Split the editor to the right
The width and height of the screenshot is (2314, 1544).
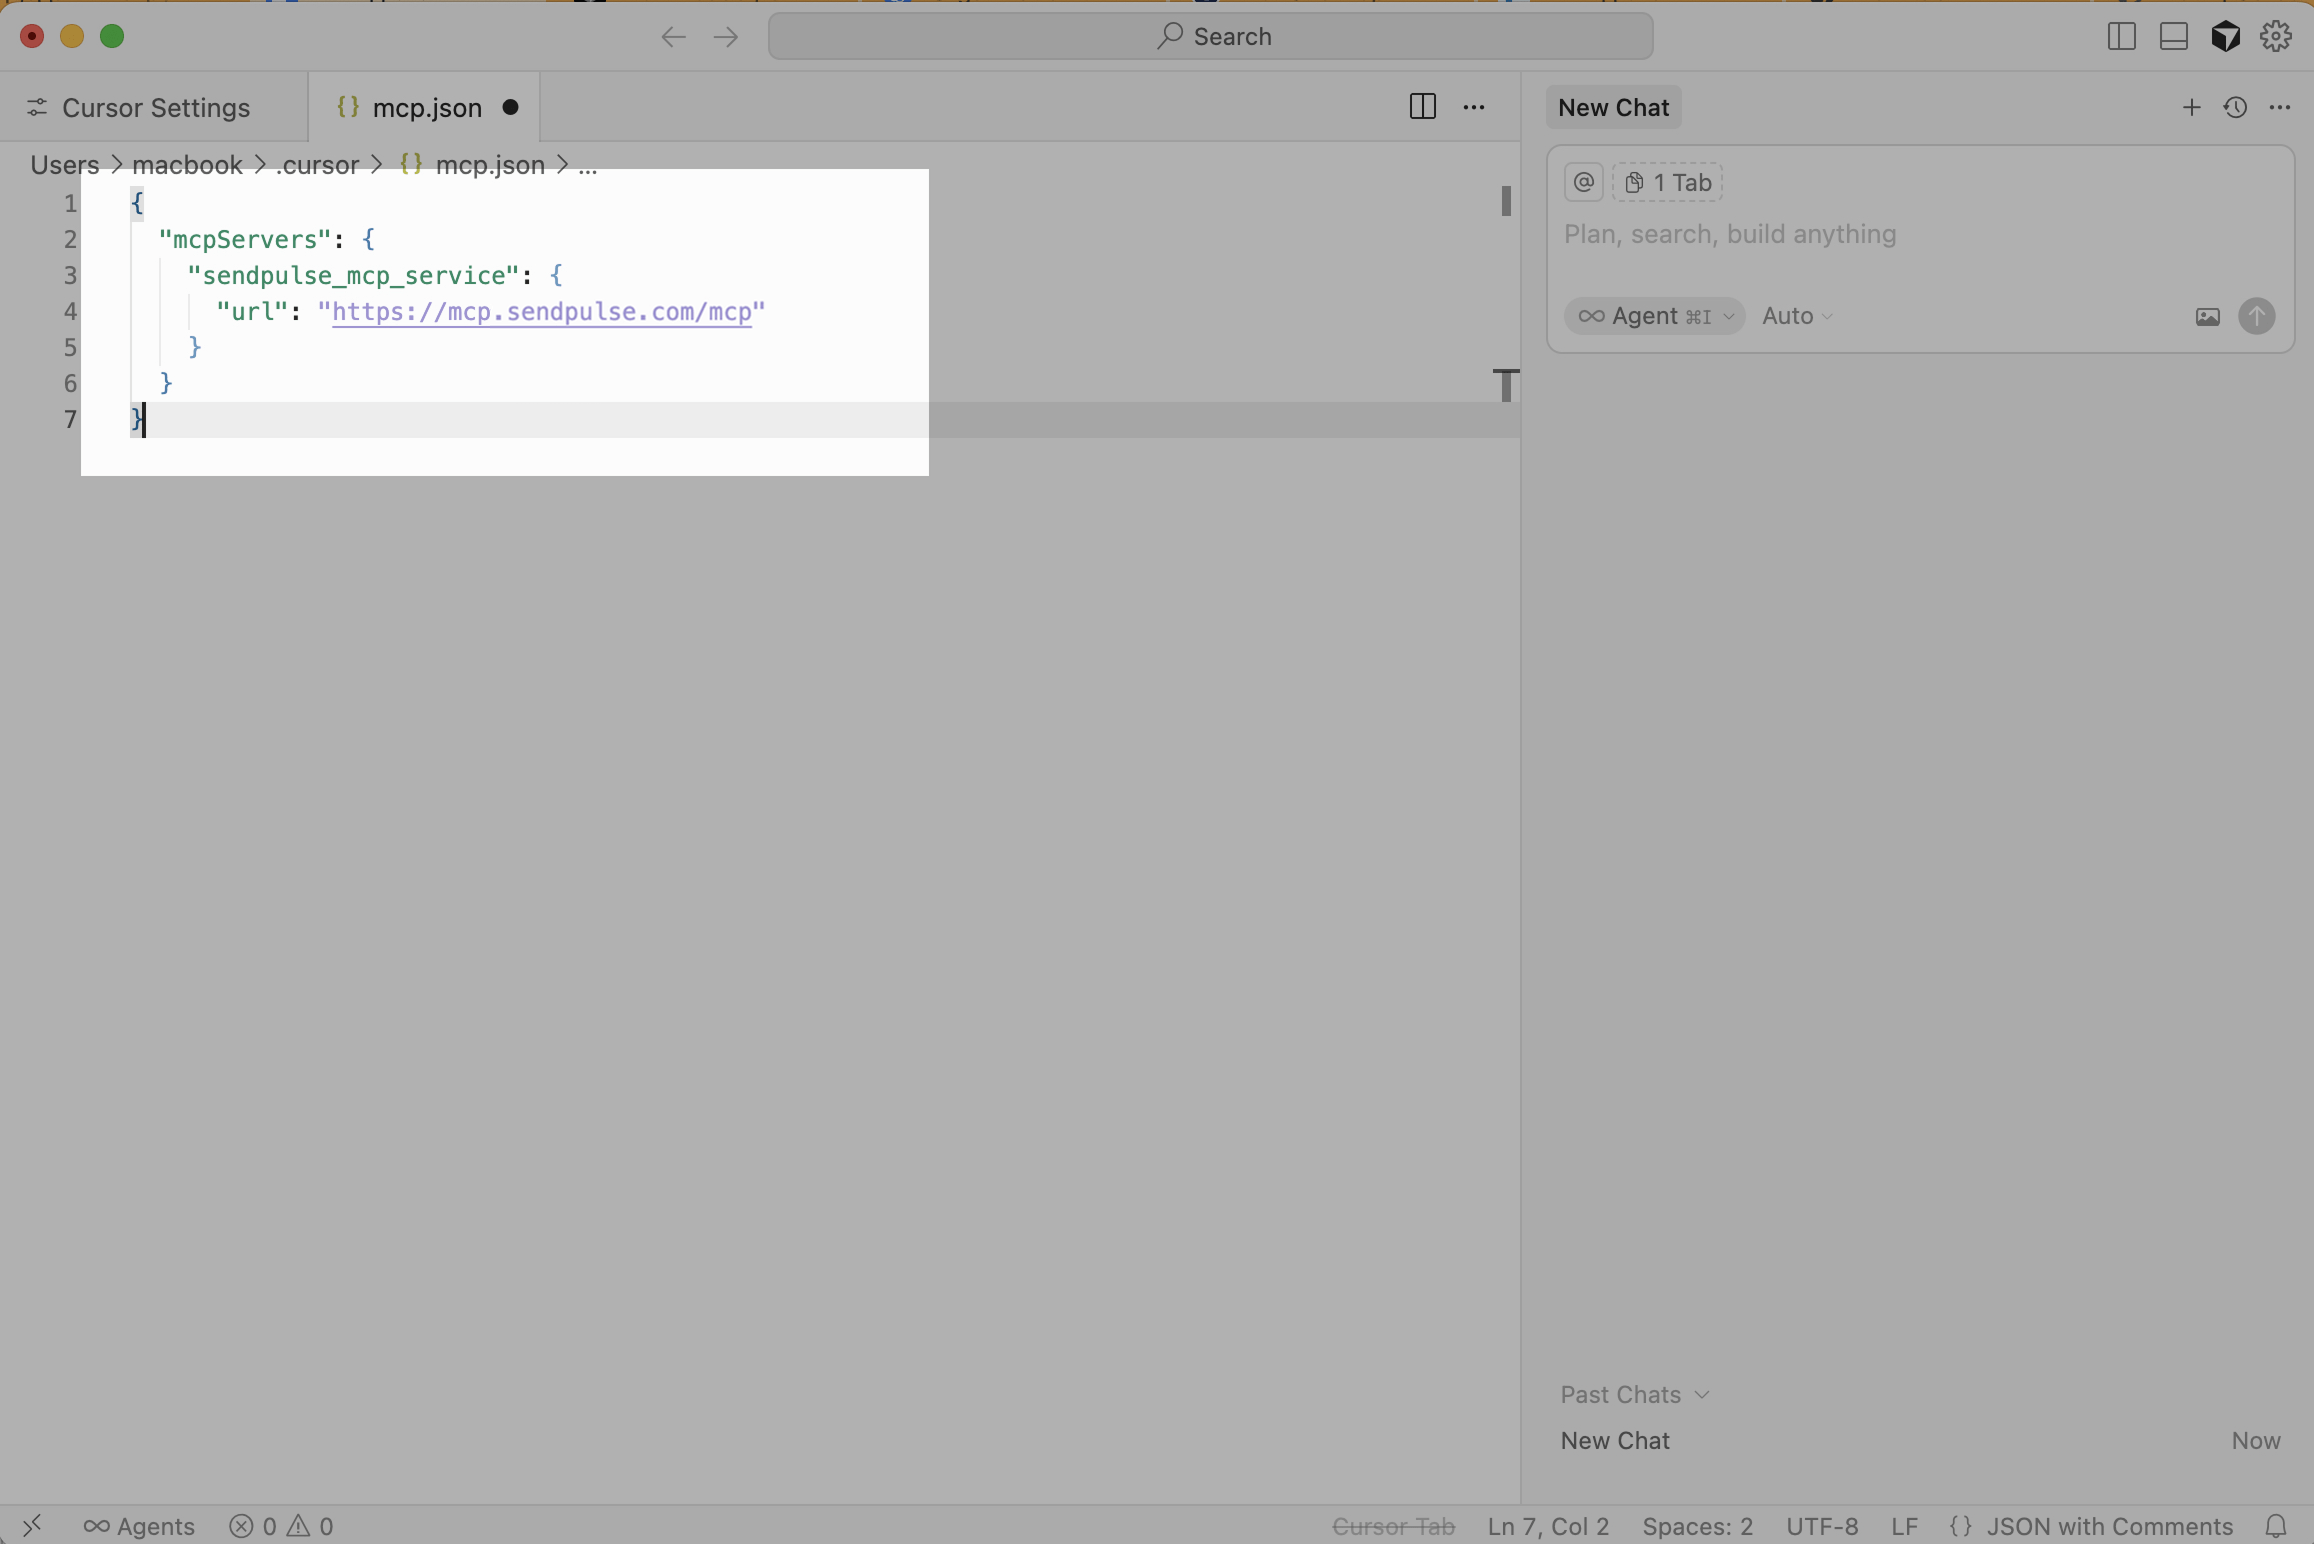pyautogui.click(x=1422, y=107)
